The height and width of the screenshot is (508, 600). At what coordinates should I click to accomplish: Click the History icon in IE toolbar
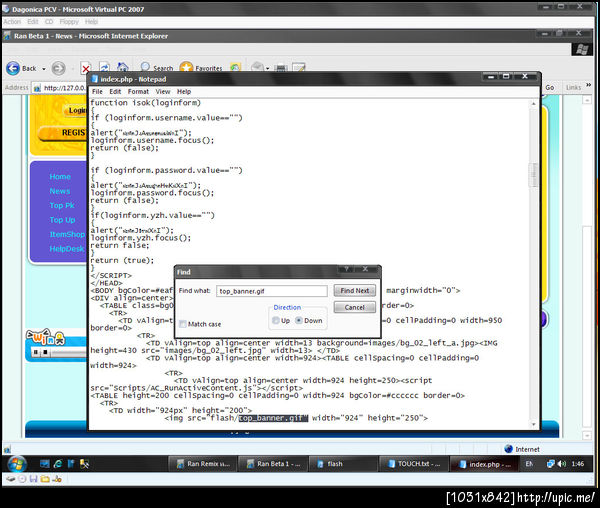[235, 68]
